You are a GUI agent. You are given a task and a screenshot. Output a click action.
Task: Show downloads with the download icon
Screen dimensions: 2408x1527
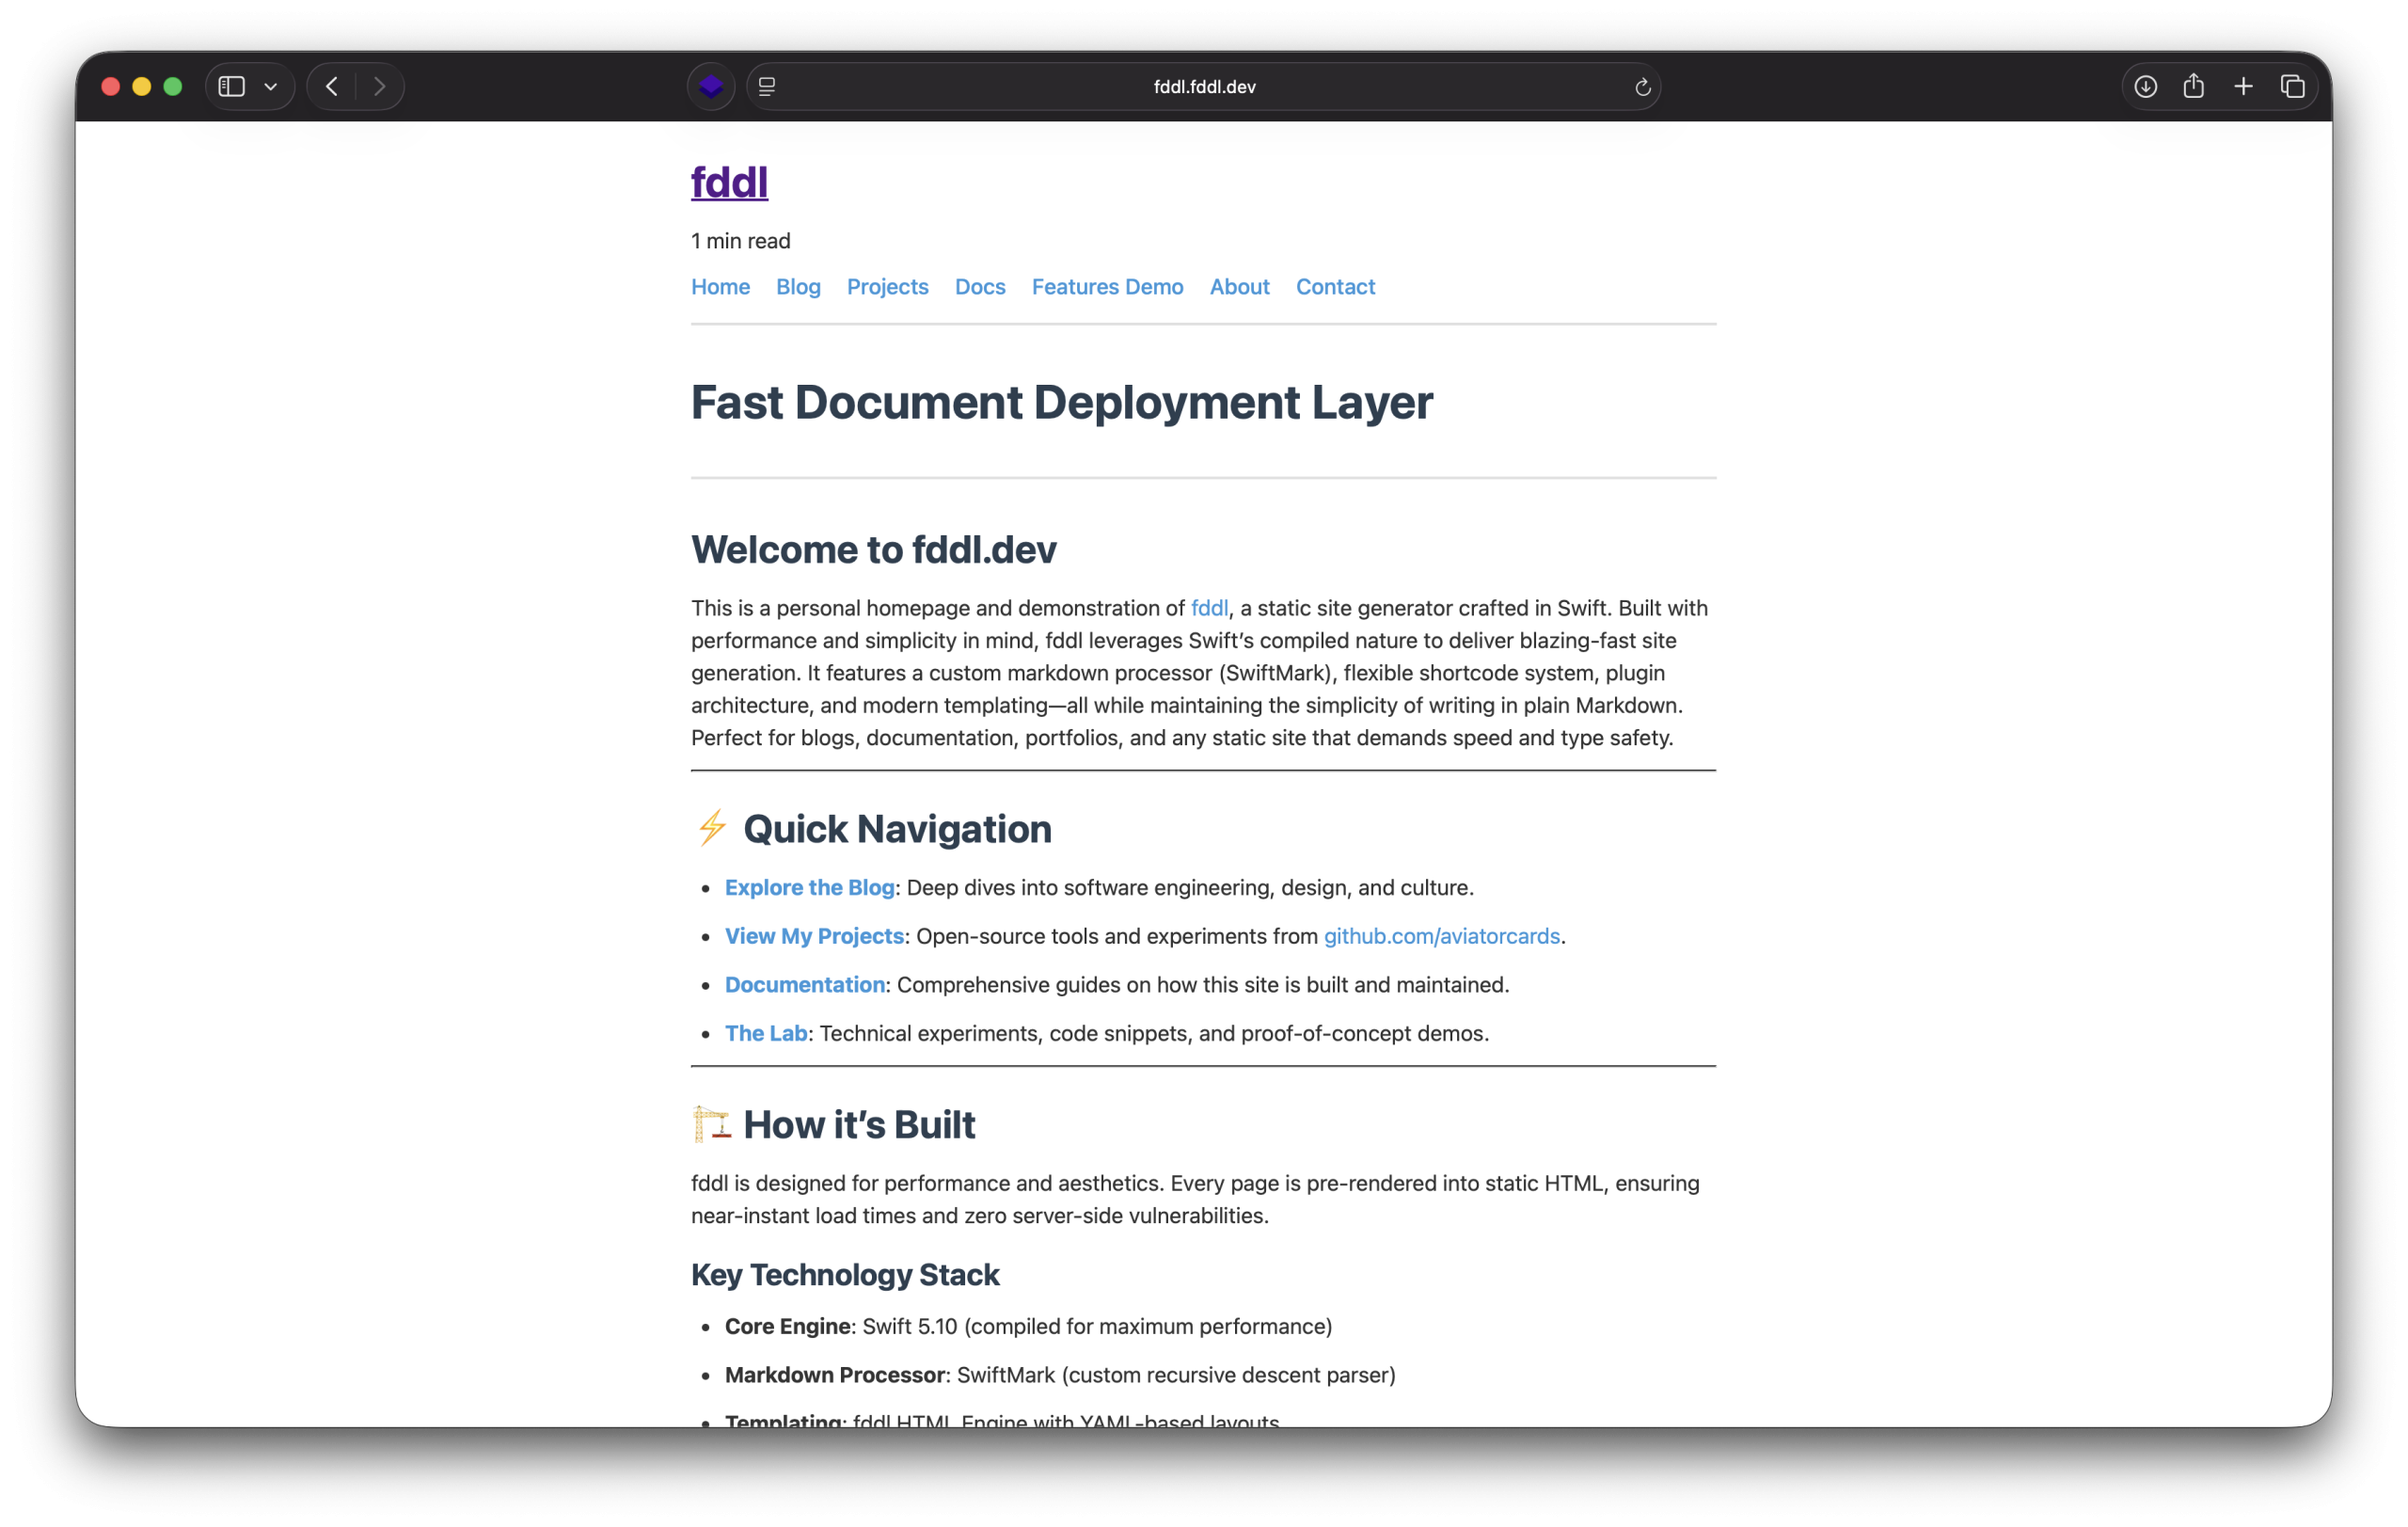pos(2145,87)
